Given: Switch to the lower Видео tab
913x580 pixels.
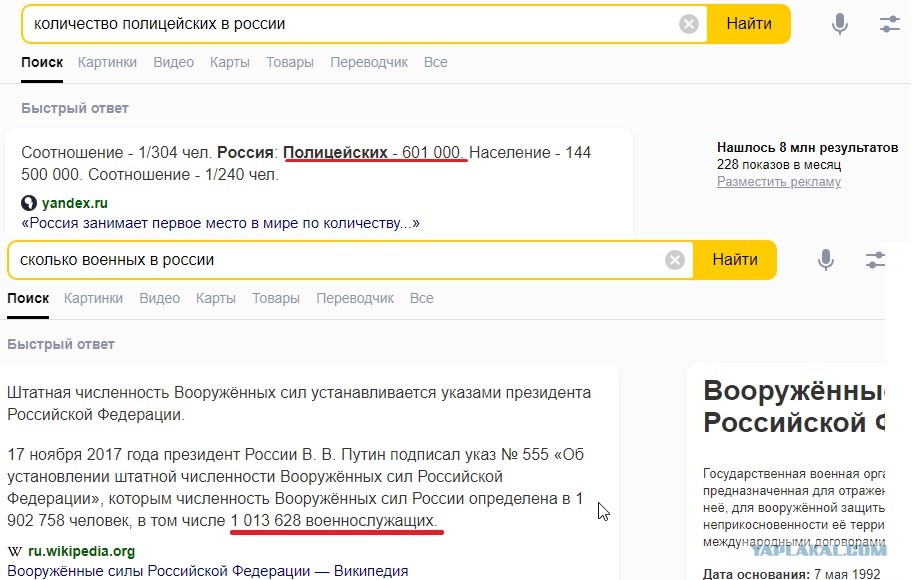Looking at the screenshot, I should pos(160,298).
